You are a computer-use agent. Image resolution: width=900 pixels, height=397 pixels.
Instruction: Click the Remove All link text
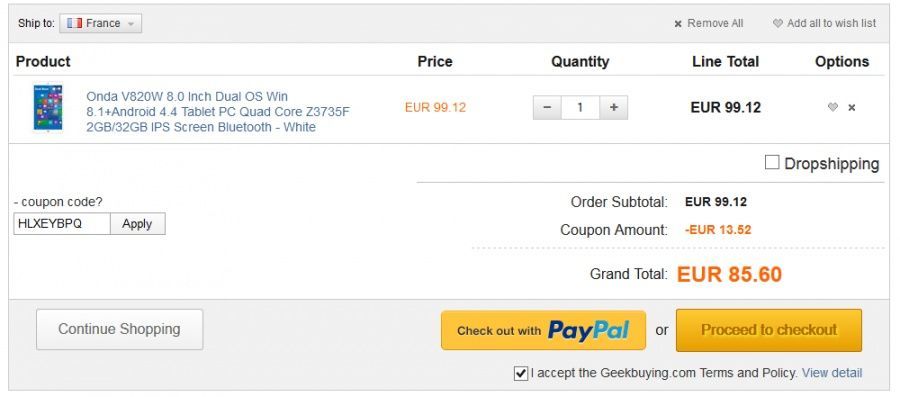[715, 24]
